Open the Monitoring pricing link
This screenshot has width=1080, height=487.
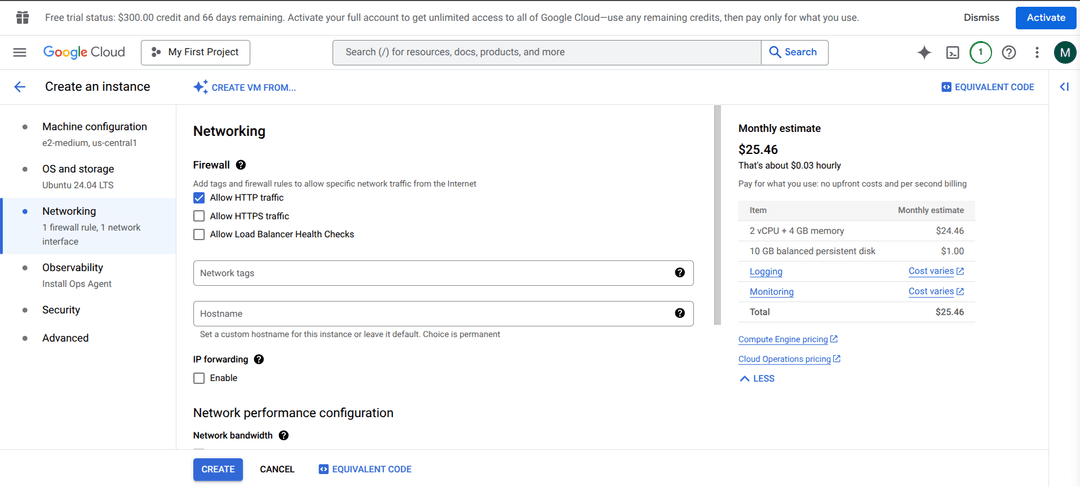[x=771, y=292]
